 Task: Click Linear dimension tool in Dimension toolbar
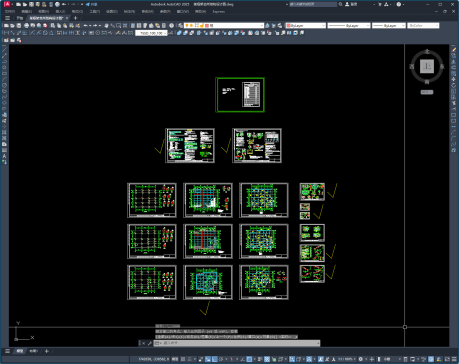coord(6,33)
